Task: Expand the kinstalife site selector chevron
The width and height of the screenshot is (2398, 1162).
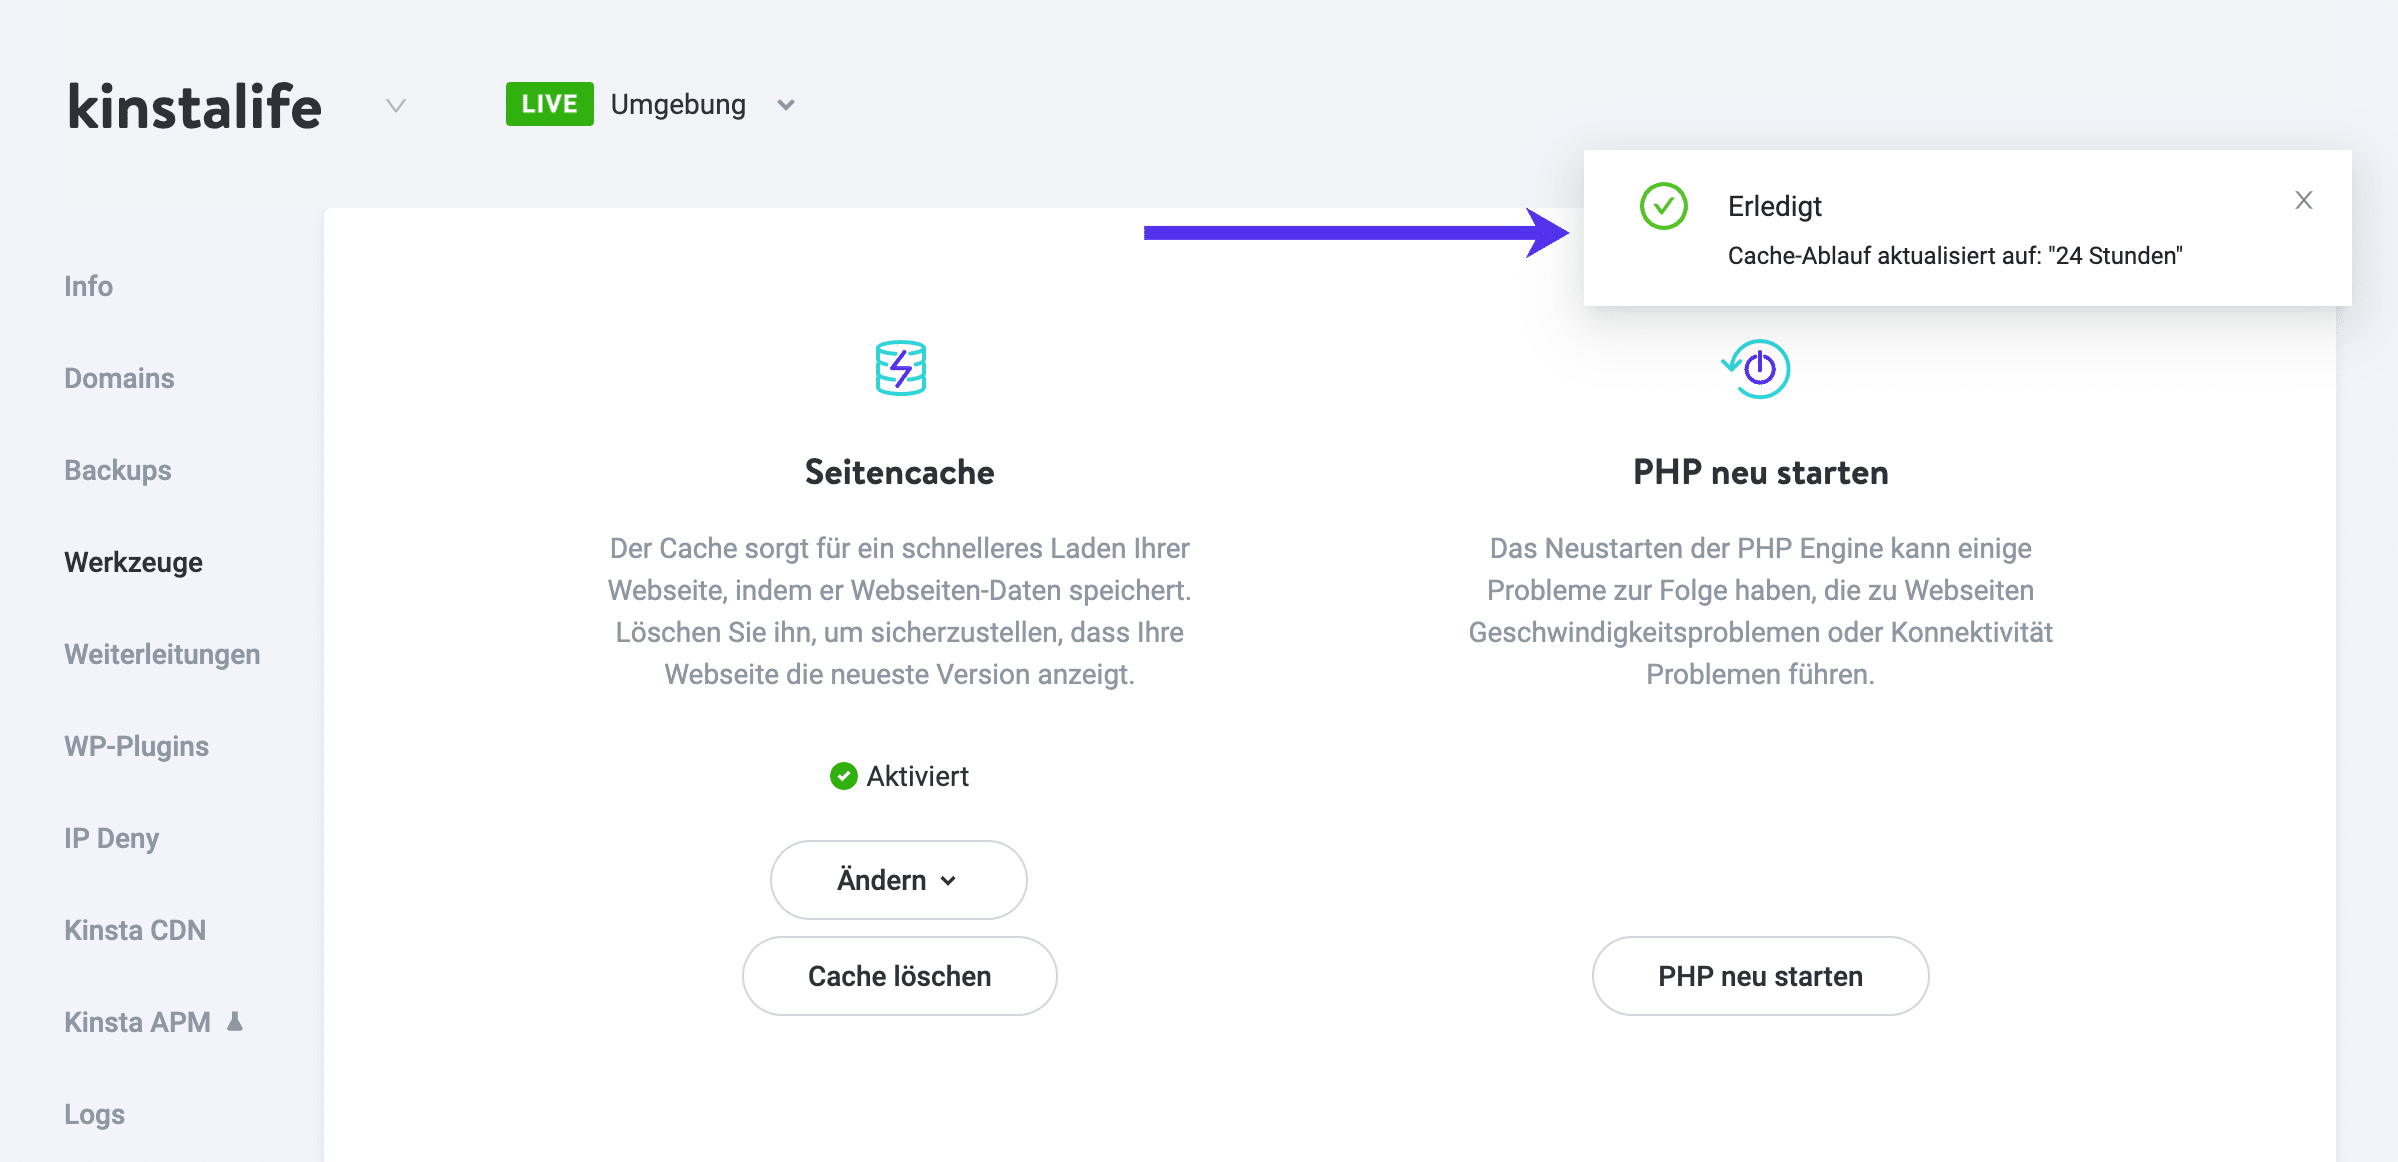Action: tap(396, 106)
